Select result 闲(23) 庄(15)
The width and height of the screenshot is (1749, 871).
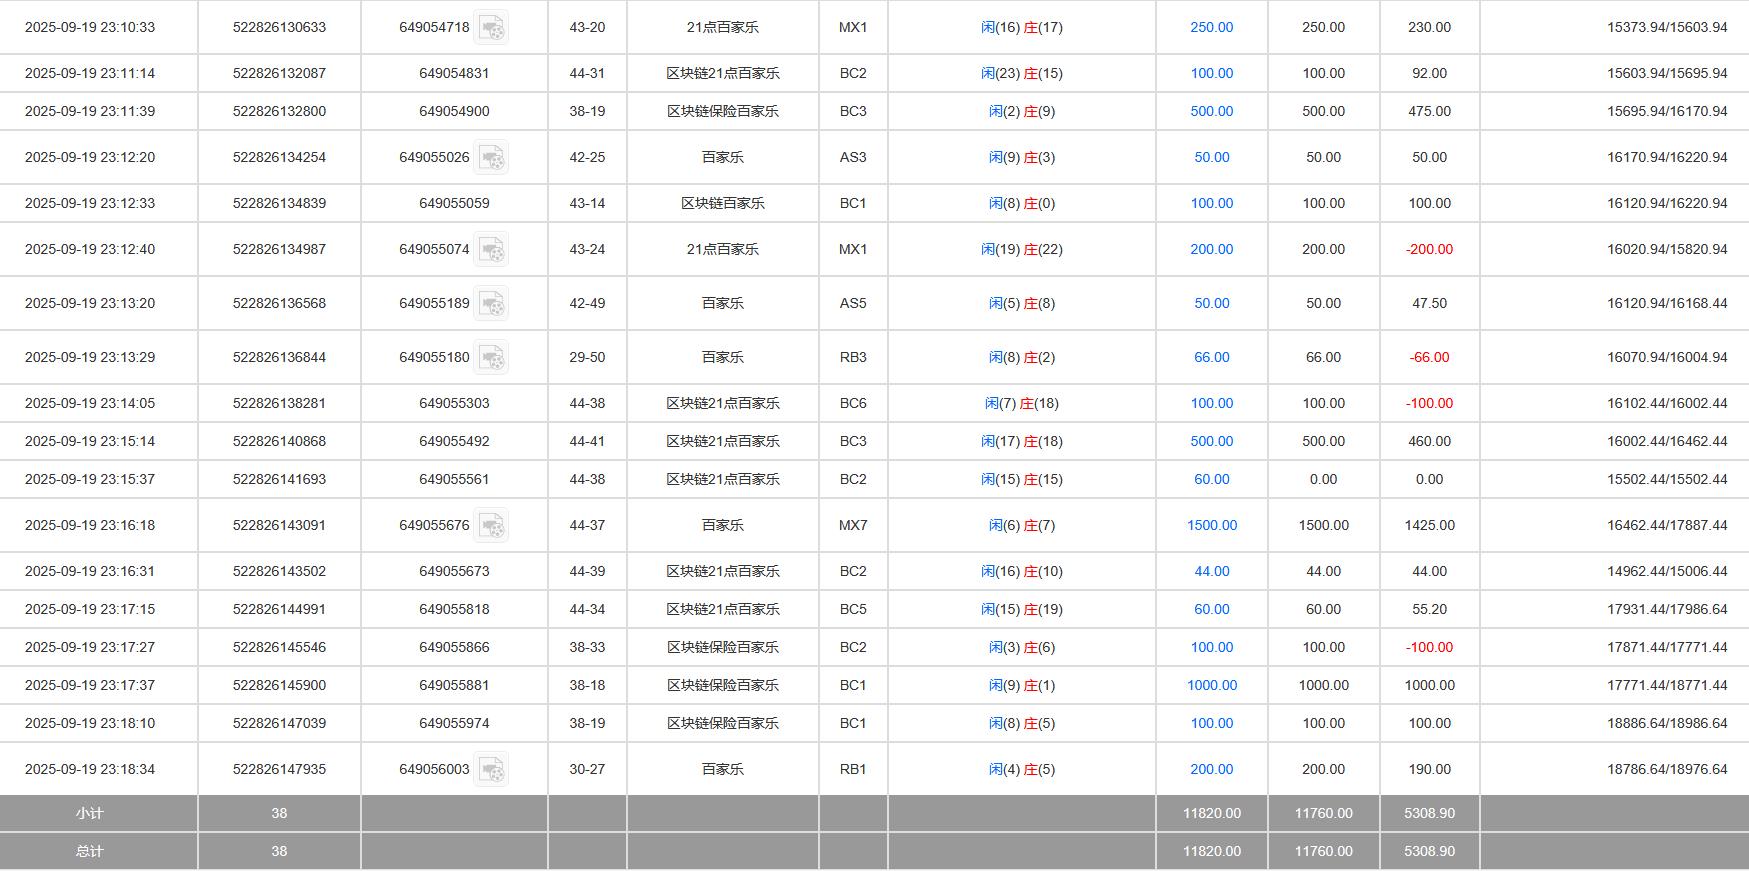pyautogui.click(x=1022, y=73)
